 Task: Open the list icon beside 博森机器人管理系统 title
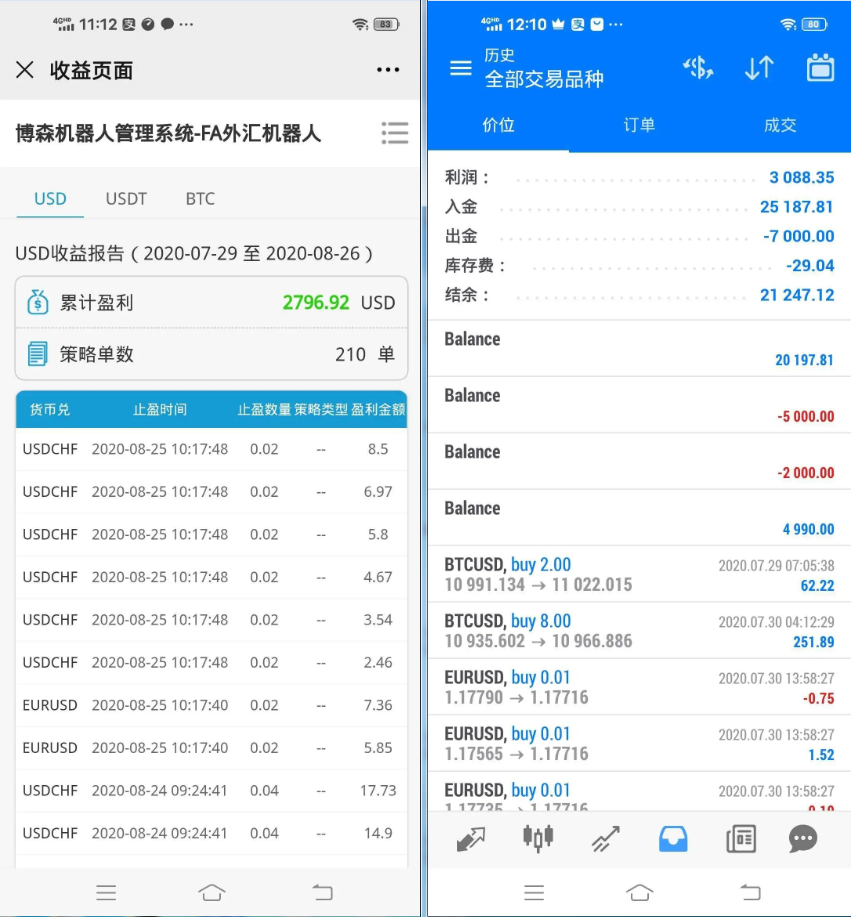click(x=395, y=133)
